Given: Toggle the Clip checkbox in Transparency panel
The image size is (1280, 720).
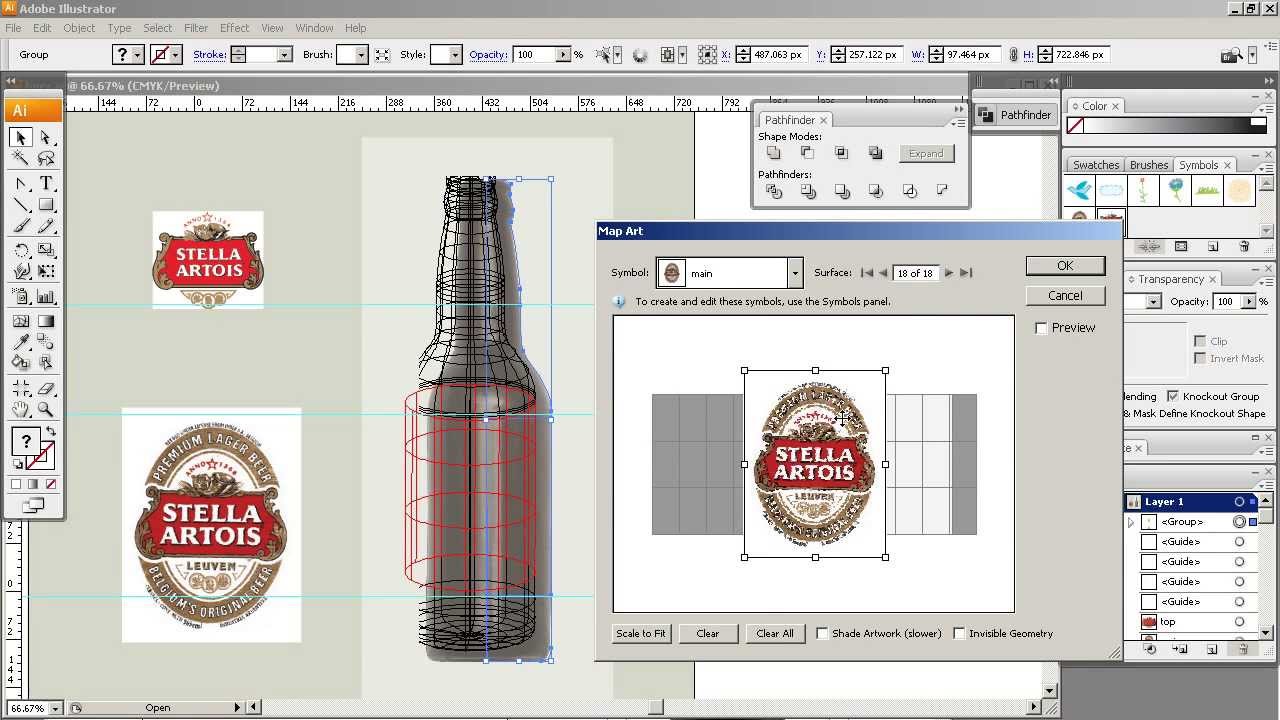Looking at the screenshot, I should [x=1200, y=341].
